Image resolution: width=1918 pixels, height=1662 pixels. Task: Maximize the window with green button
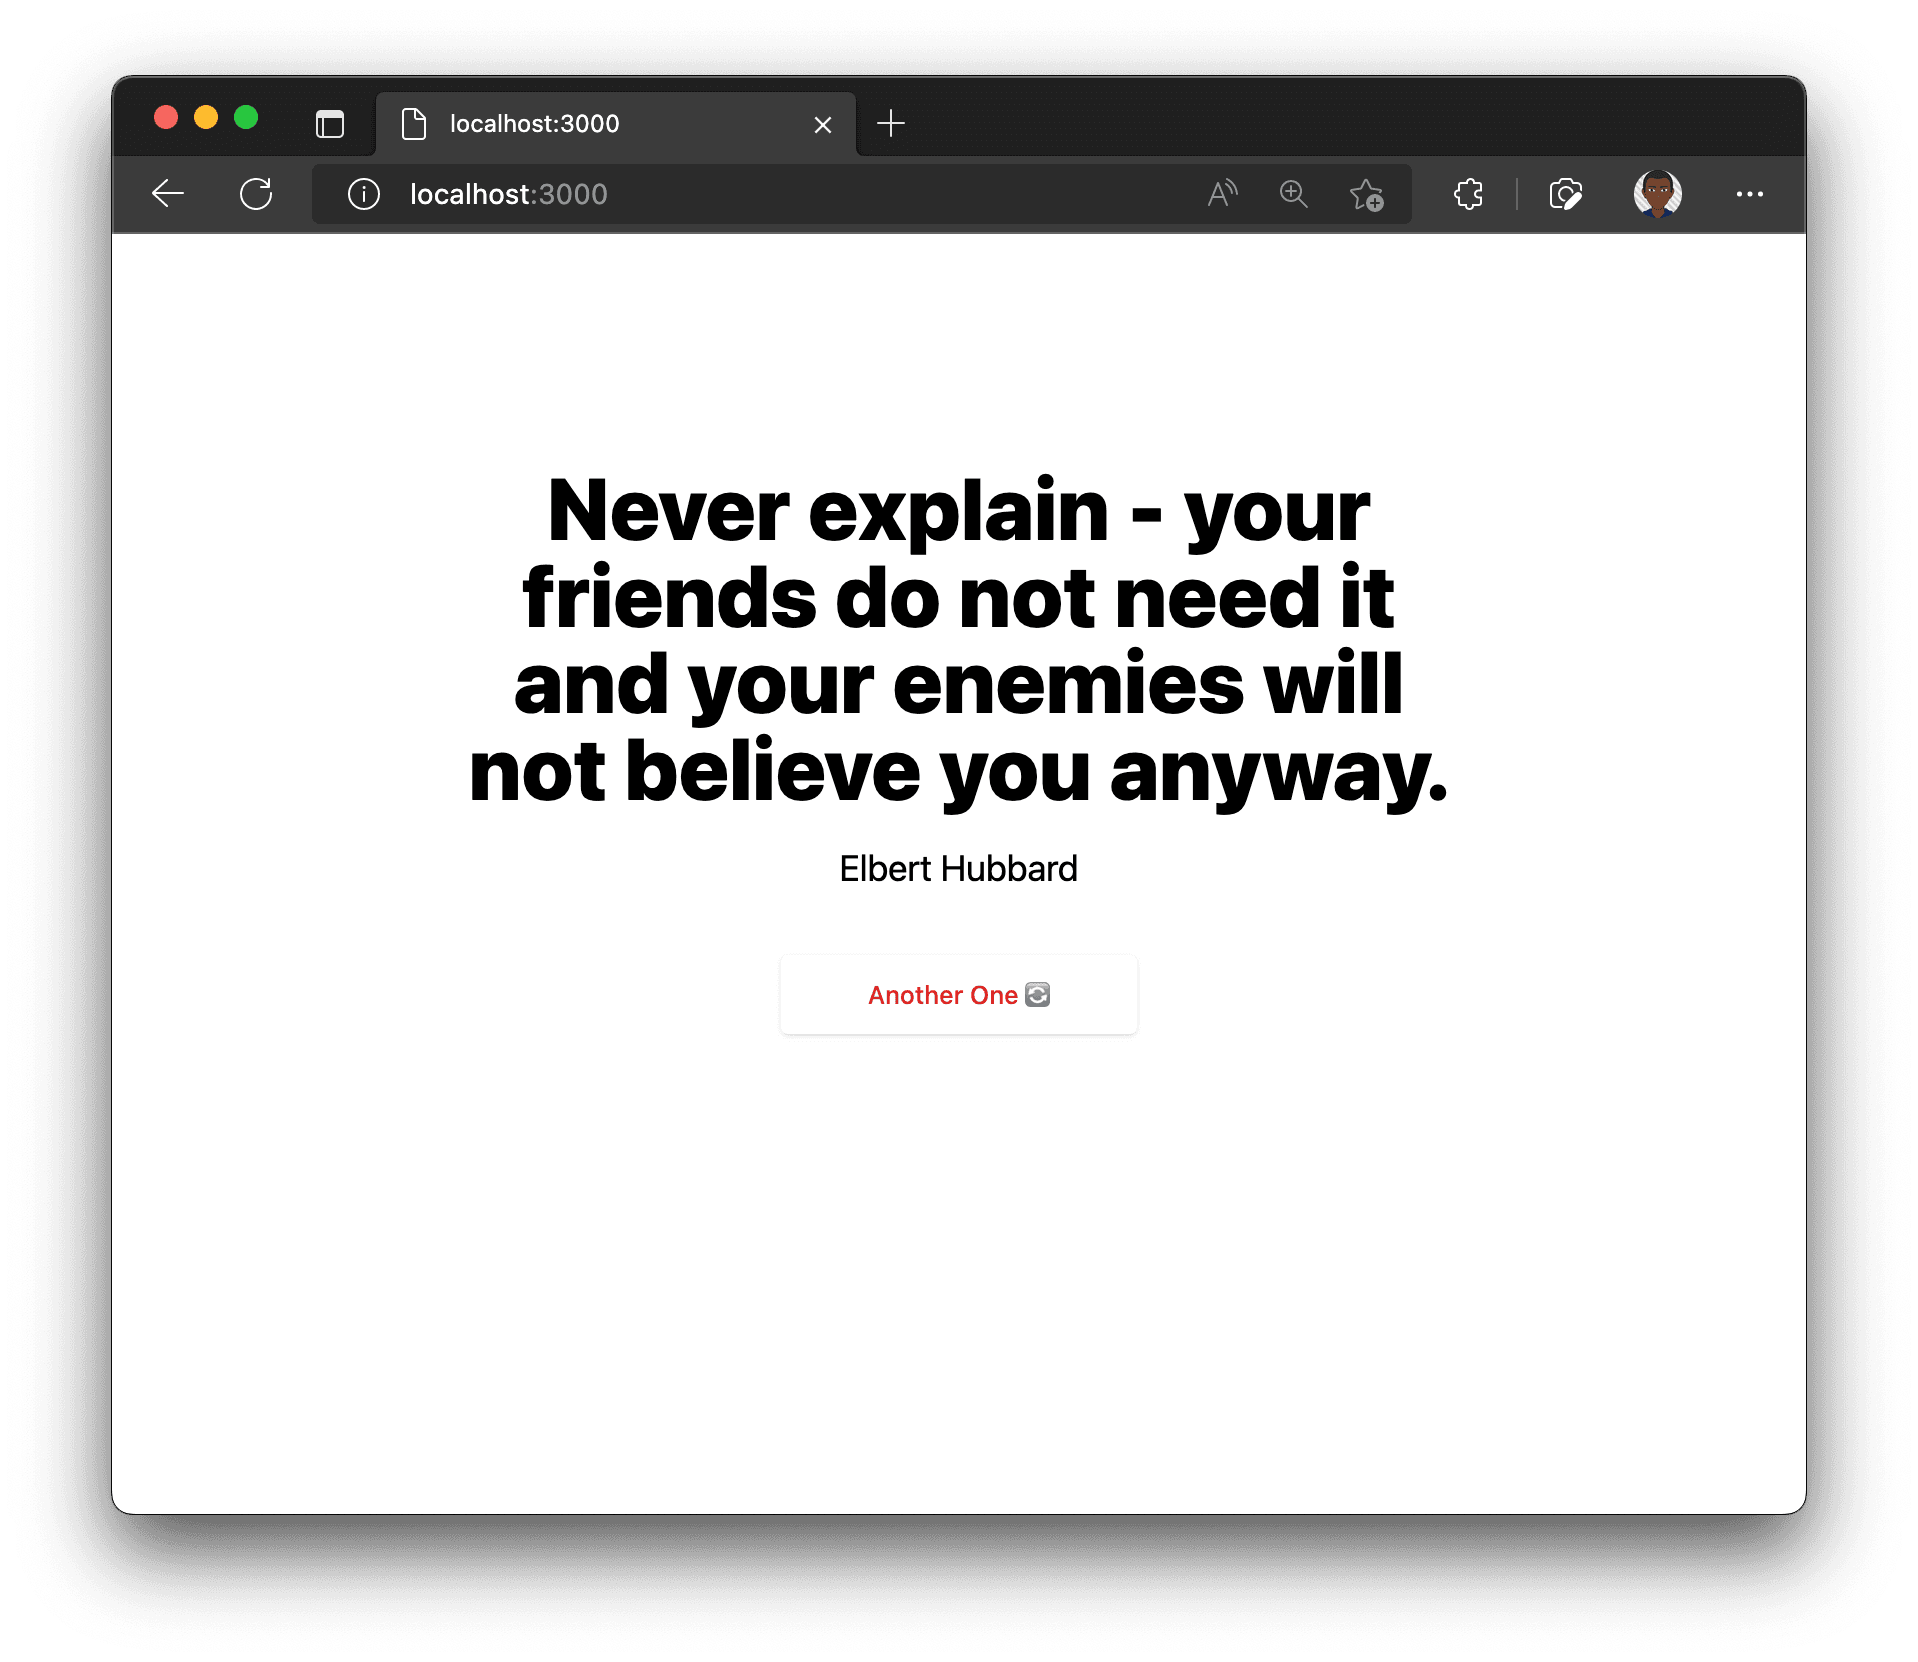pyautogui.click(x=246, y=118)
